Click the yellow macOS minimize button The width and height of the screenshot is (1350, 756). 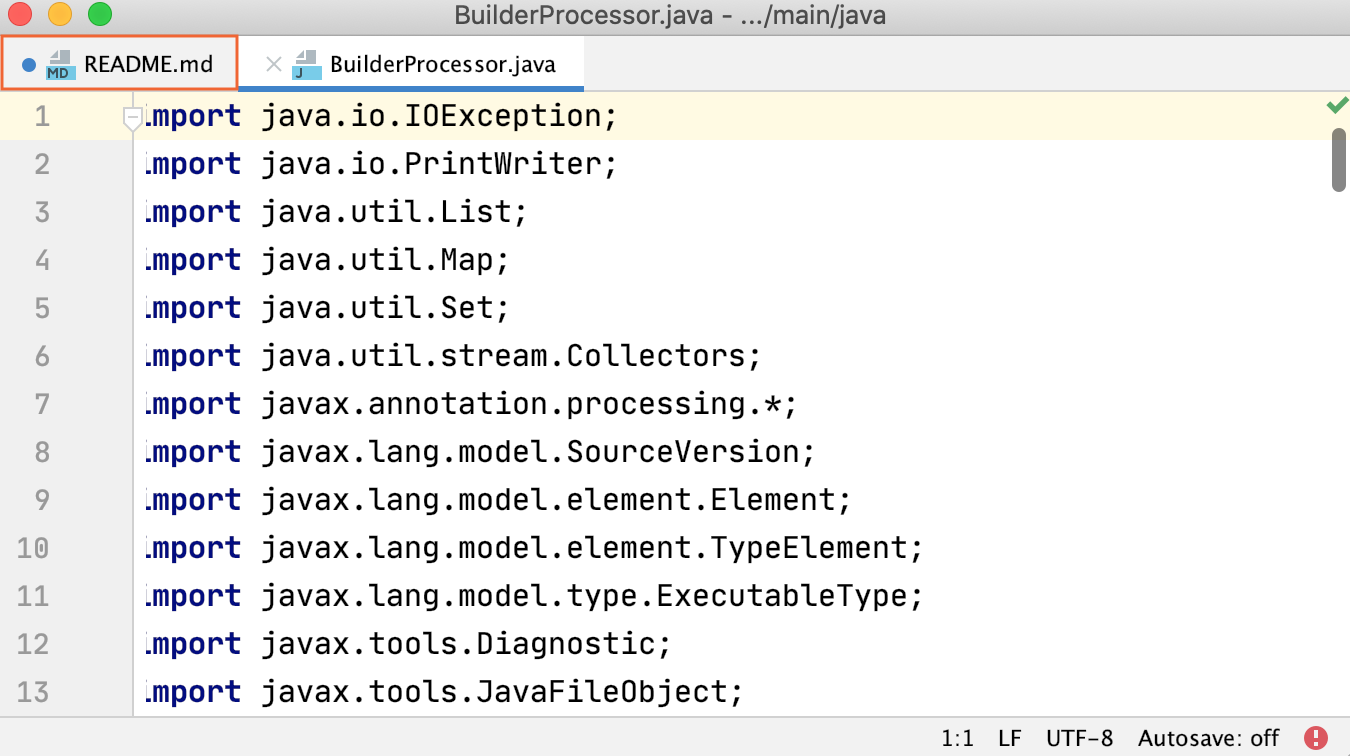point(60,16)
